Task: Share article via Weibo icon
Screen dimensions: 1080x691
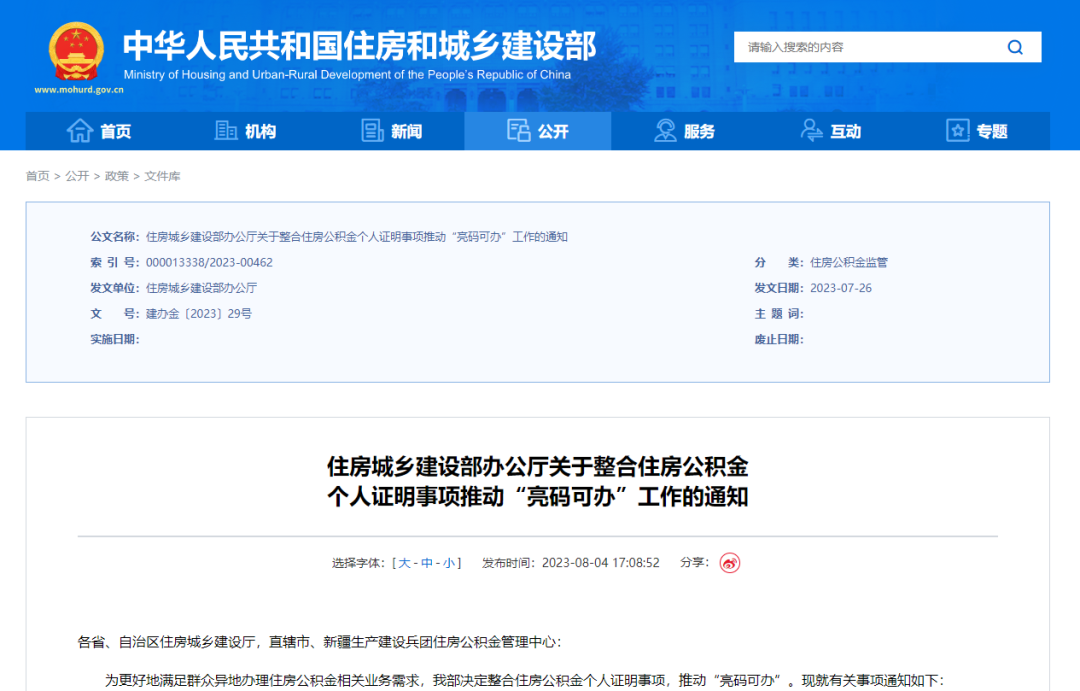Action: pyautogui.click(x=730, y=563)
